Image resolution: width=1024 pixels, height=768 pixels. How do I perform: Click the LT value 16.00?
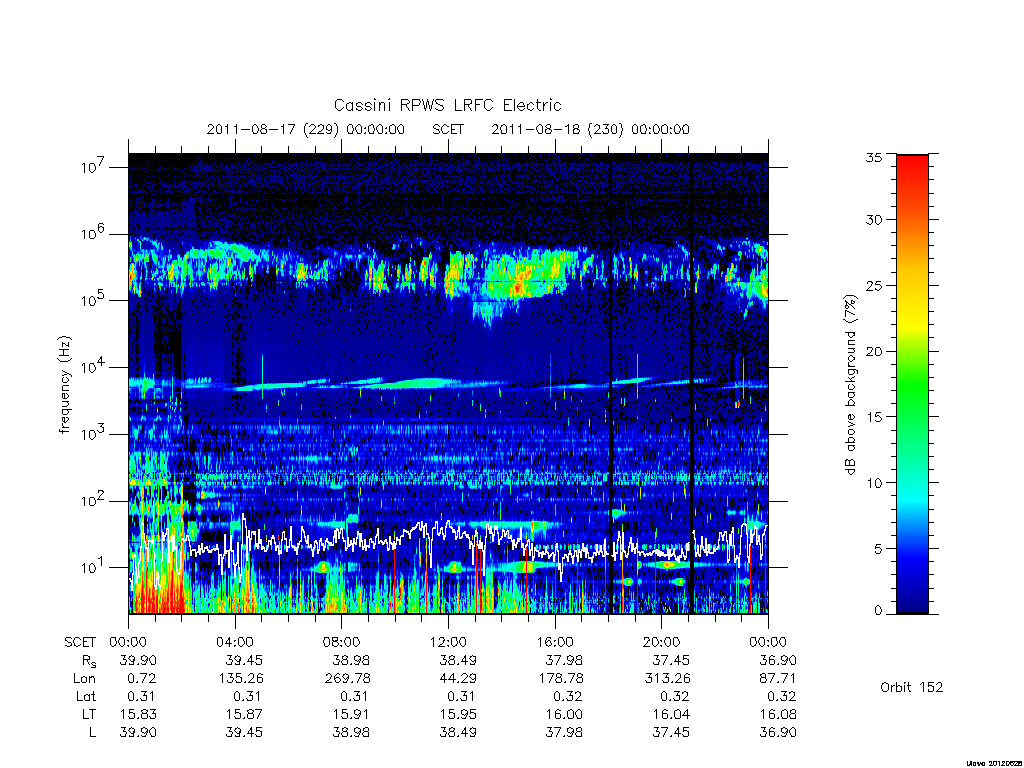tap(564, 714)
